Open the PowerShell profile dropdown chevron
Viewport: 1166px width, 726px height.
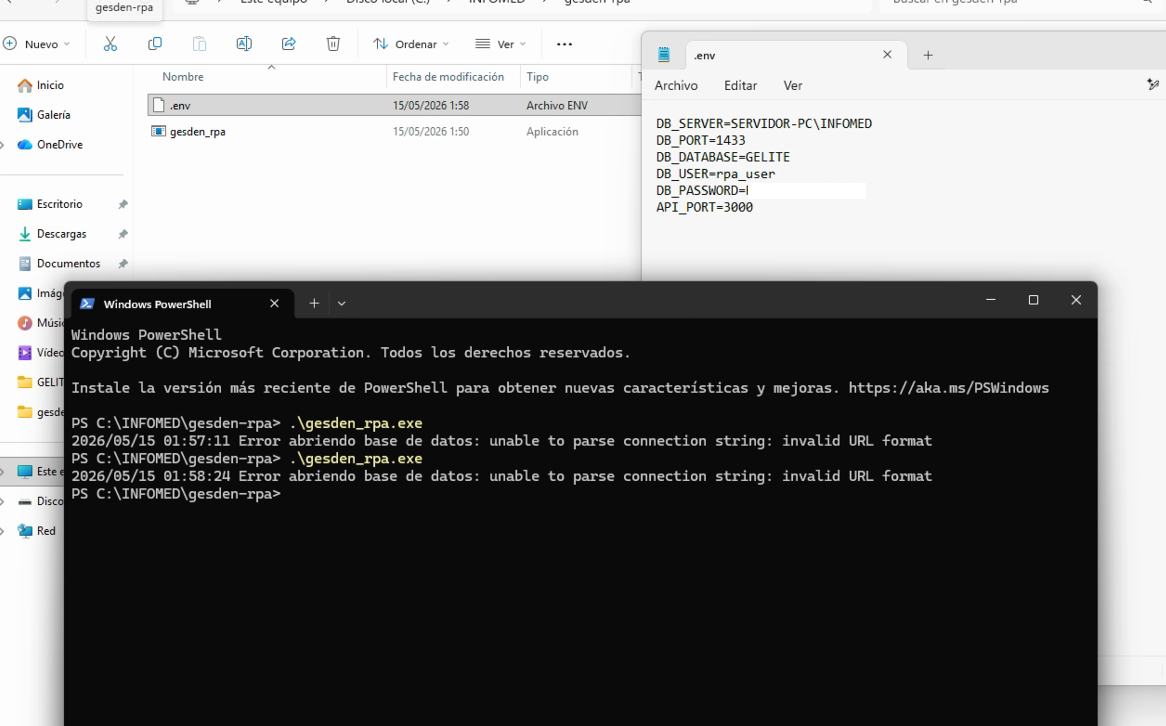(341, 303)
